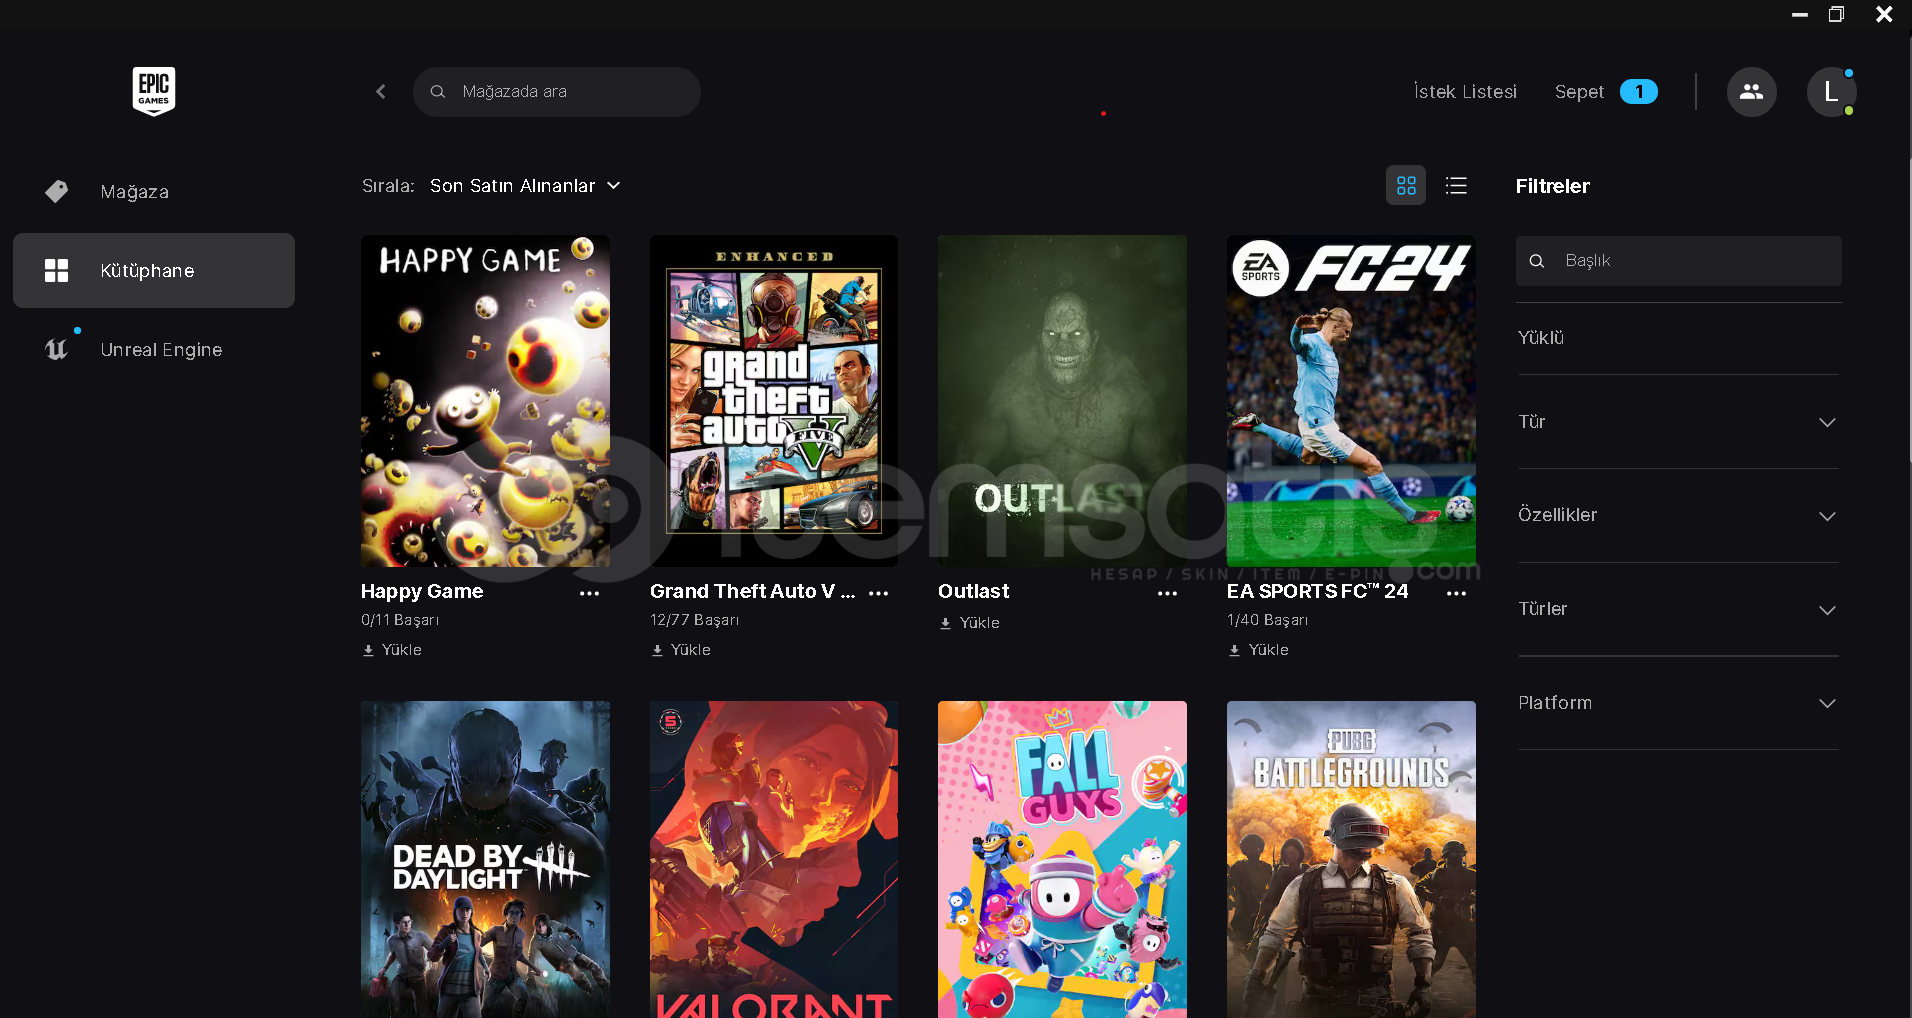Click the filter title search icon
The image size is (1912, 1018).
(1537, 261)
